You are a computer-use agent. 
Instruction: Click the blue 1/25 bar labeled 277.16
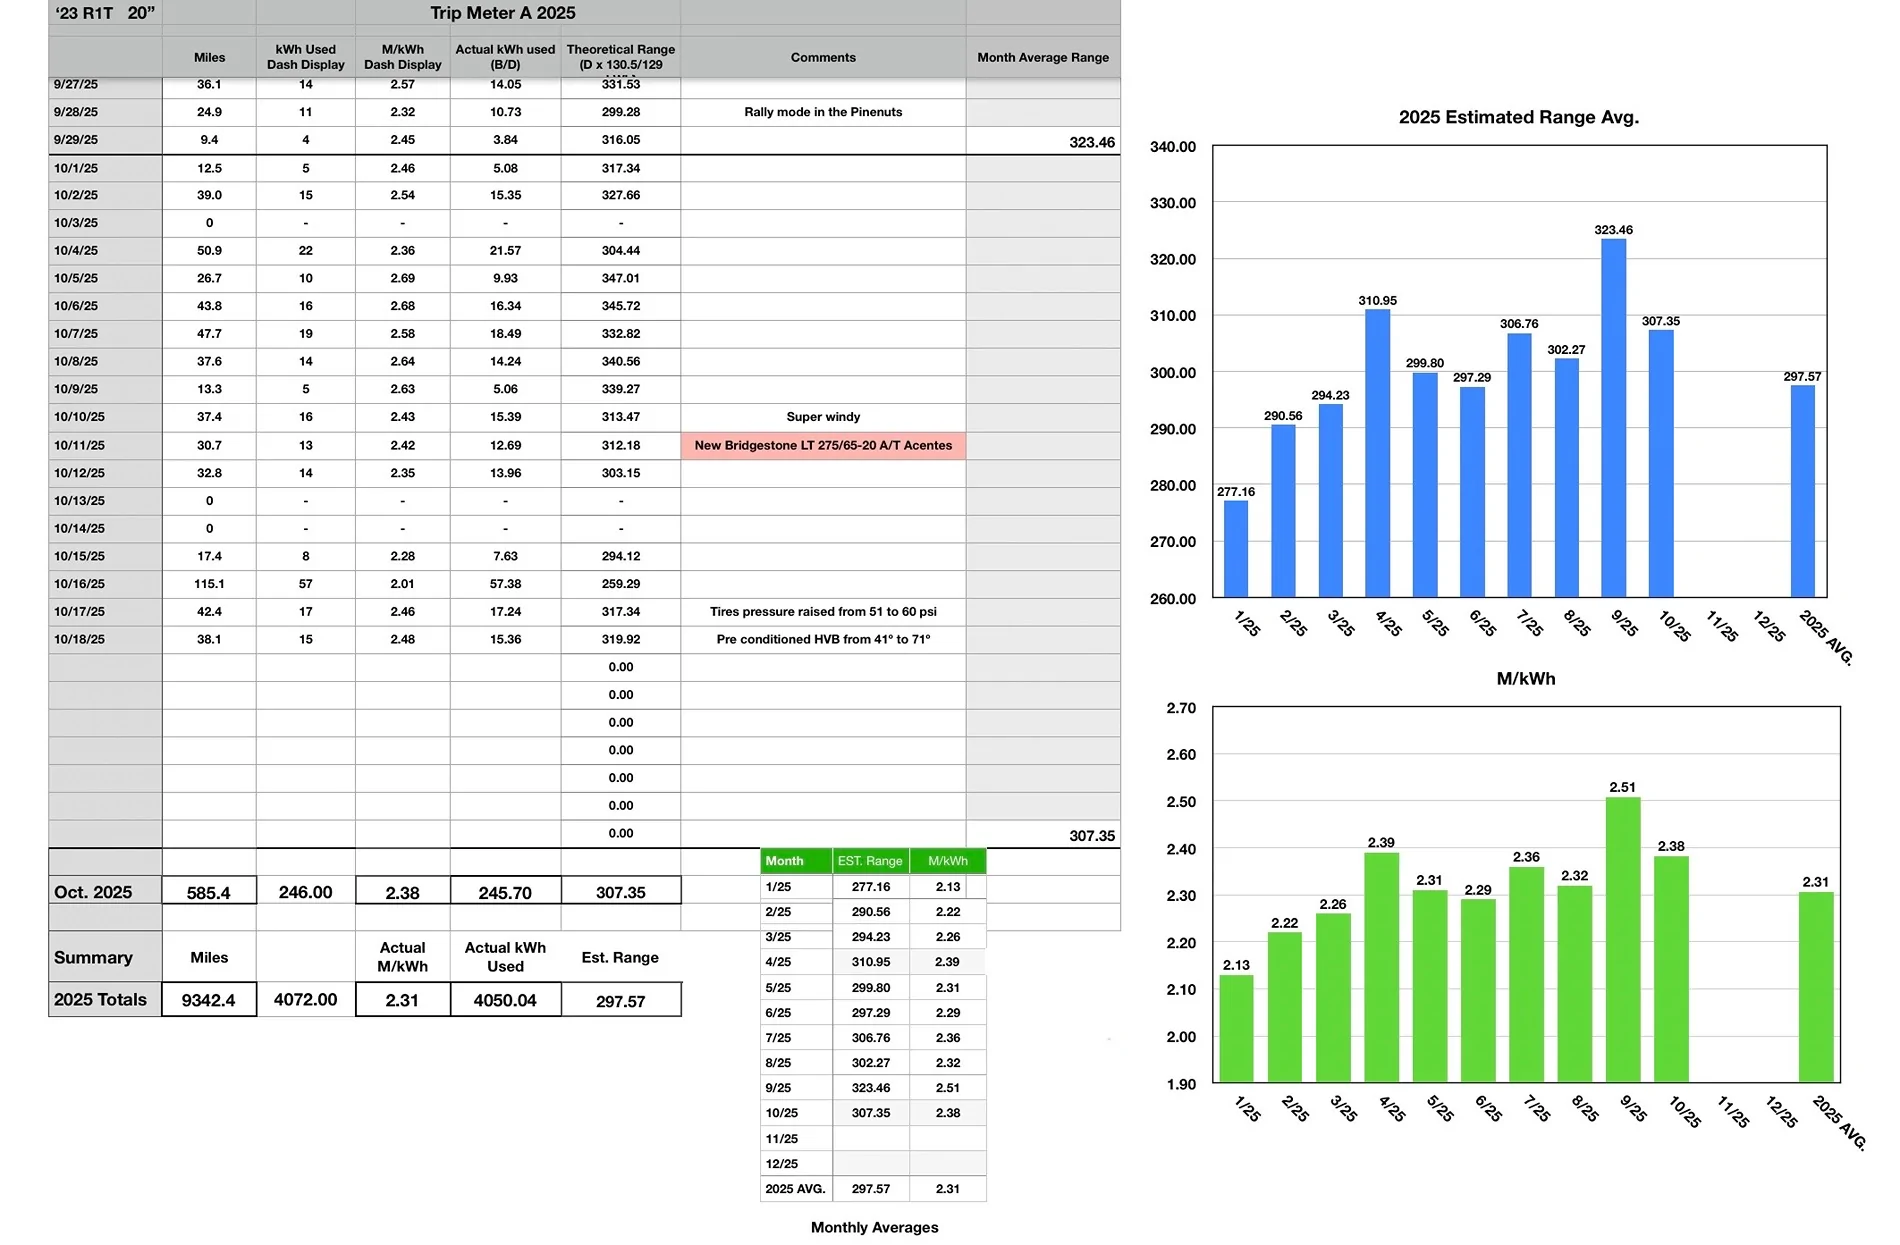point(1236,549)
